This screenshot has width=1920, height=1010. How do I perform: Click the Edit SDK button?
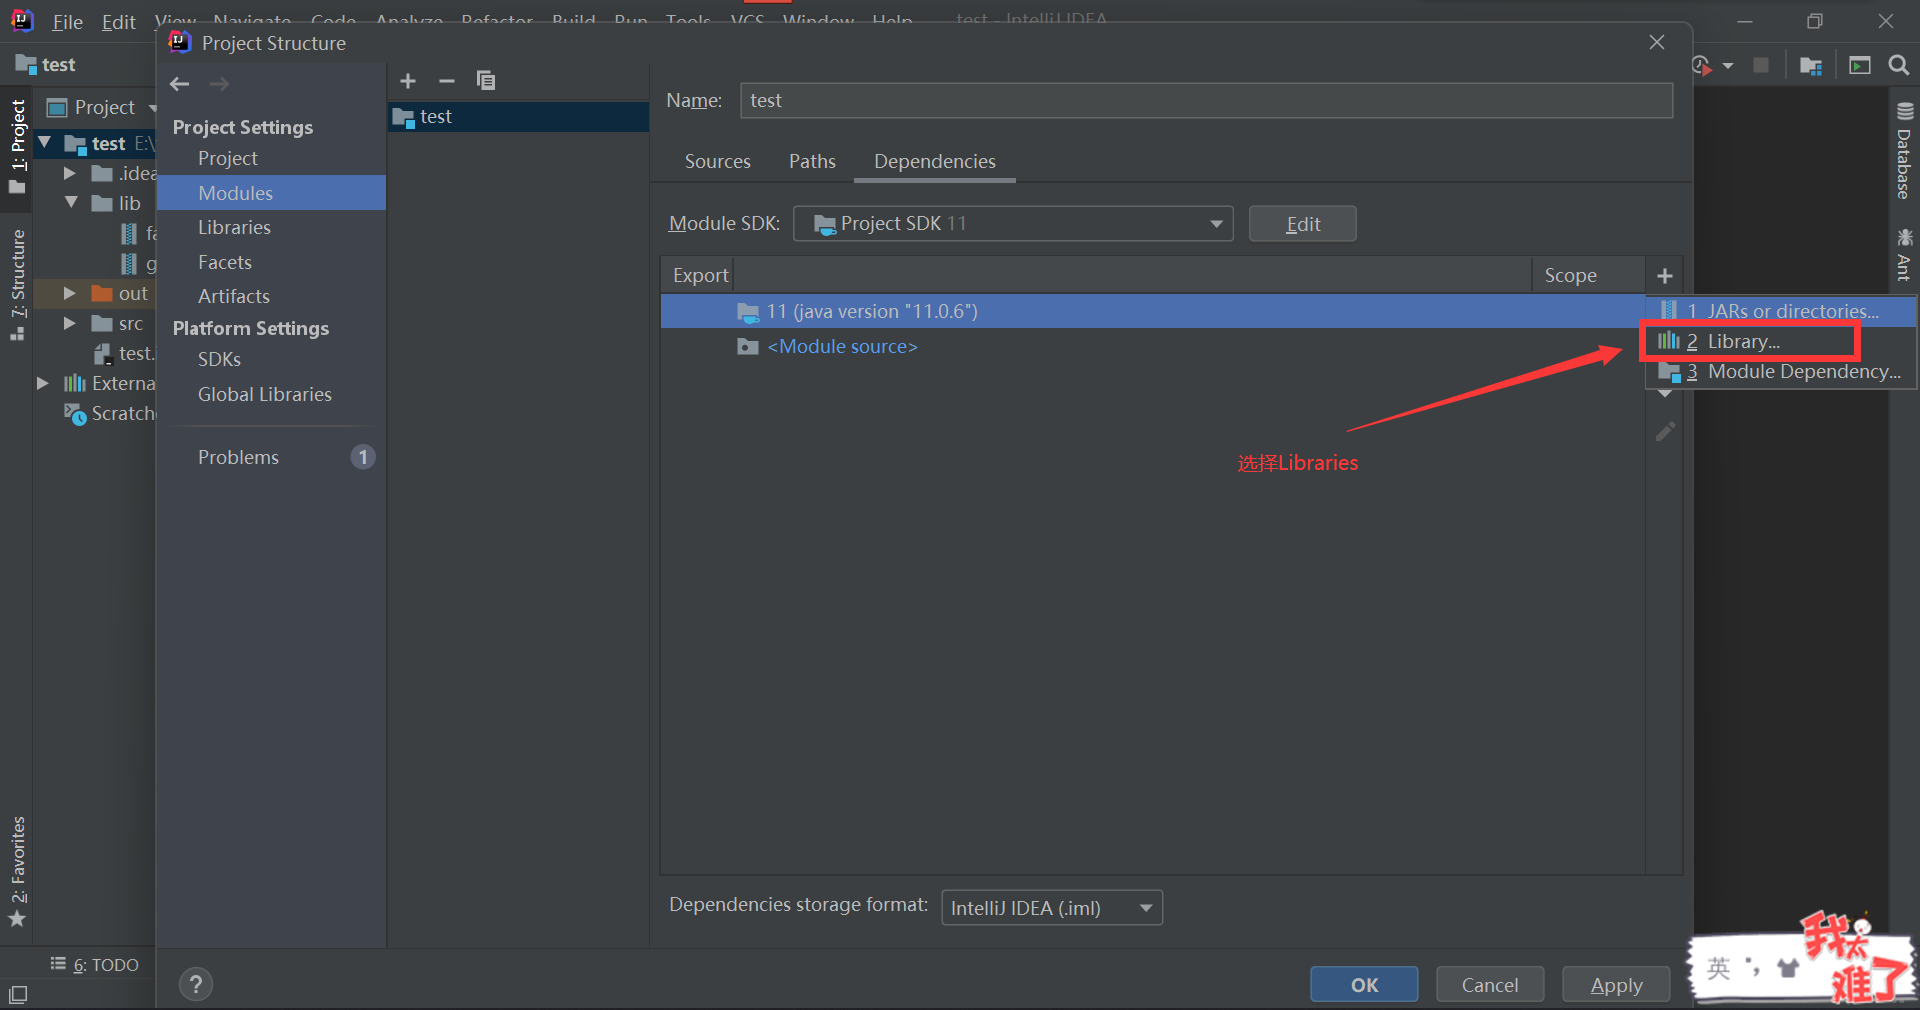(1302, 224)
